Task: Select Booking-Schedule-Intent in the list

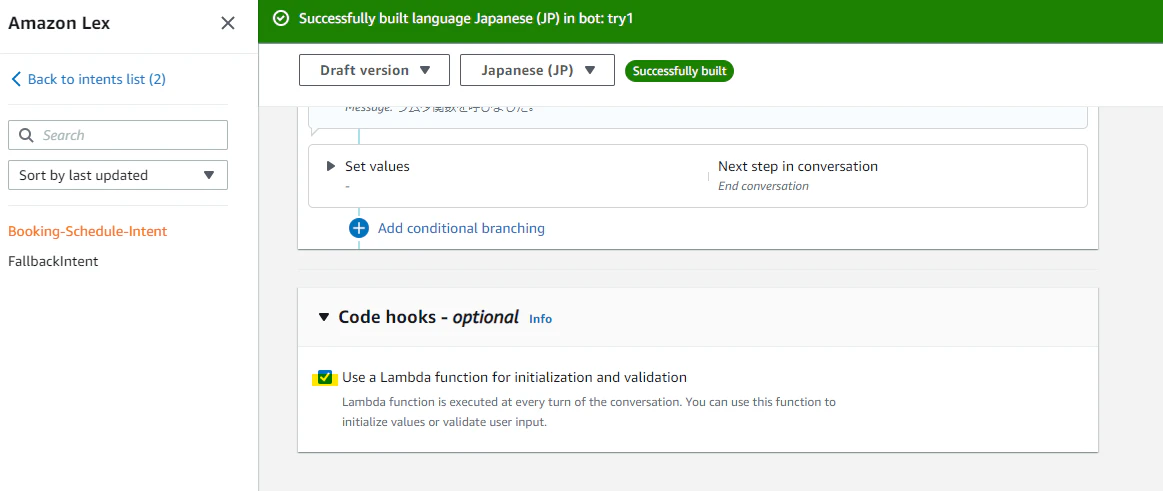Action: coord(88,231)
